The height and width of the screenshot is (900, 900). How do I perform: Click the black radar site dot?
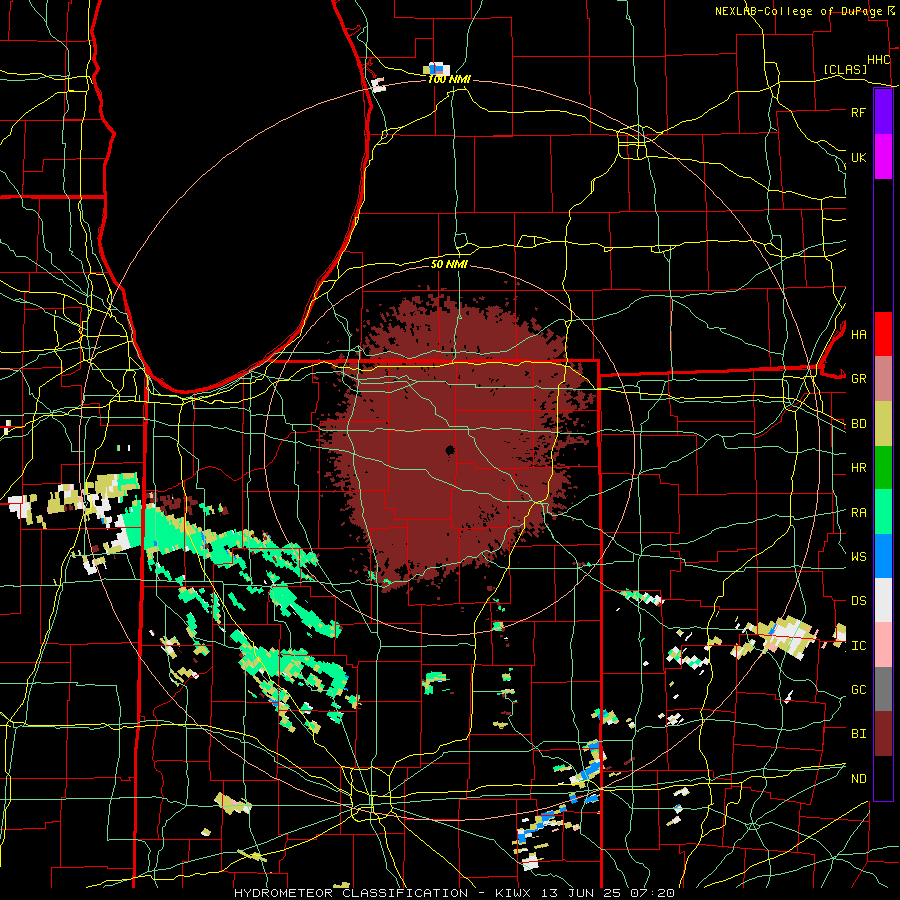[x=449, y=450]
